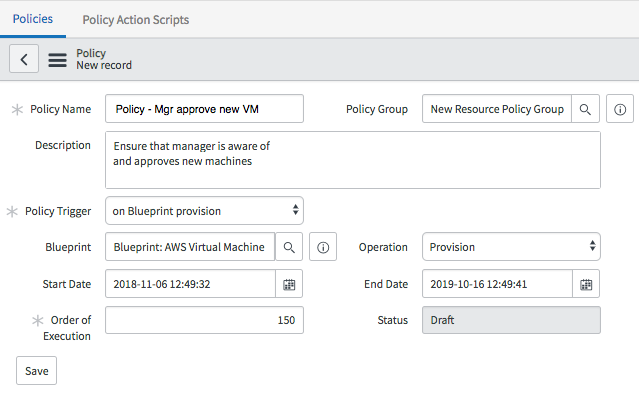This screenshot has width=639, height=393.
Task: Click the 'Start Date' label
Action: 67,284
